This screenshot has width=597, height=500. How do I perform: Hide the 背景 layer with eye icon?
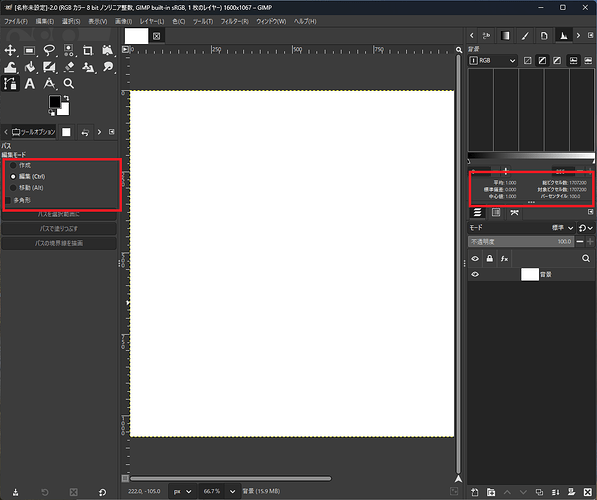pyautogui.click(x=475, y=274)
